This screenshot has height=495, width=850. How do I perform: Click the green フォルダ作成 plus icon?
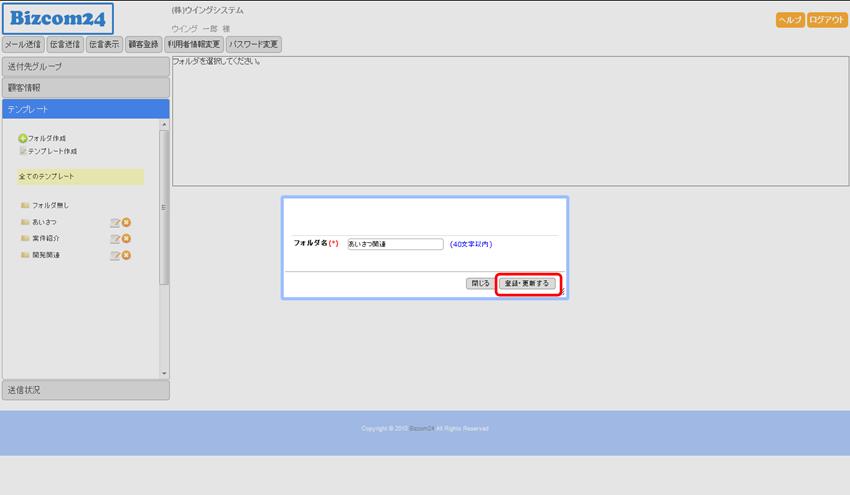(22, 138)
